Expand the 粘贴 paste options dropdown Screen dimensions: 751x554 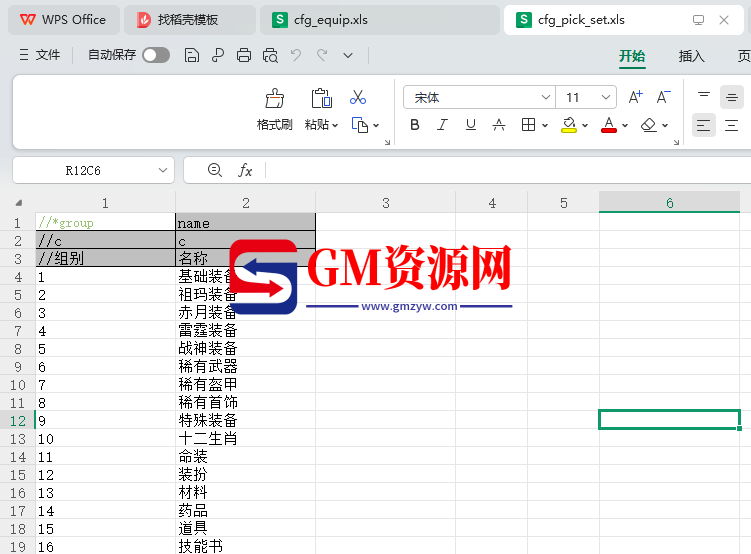[335, 126]
